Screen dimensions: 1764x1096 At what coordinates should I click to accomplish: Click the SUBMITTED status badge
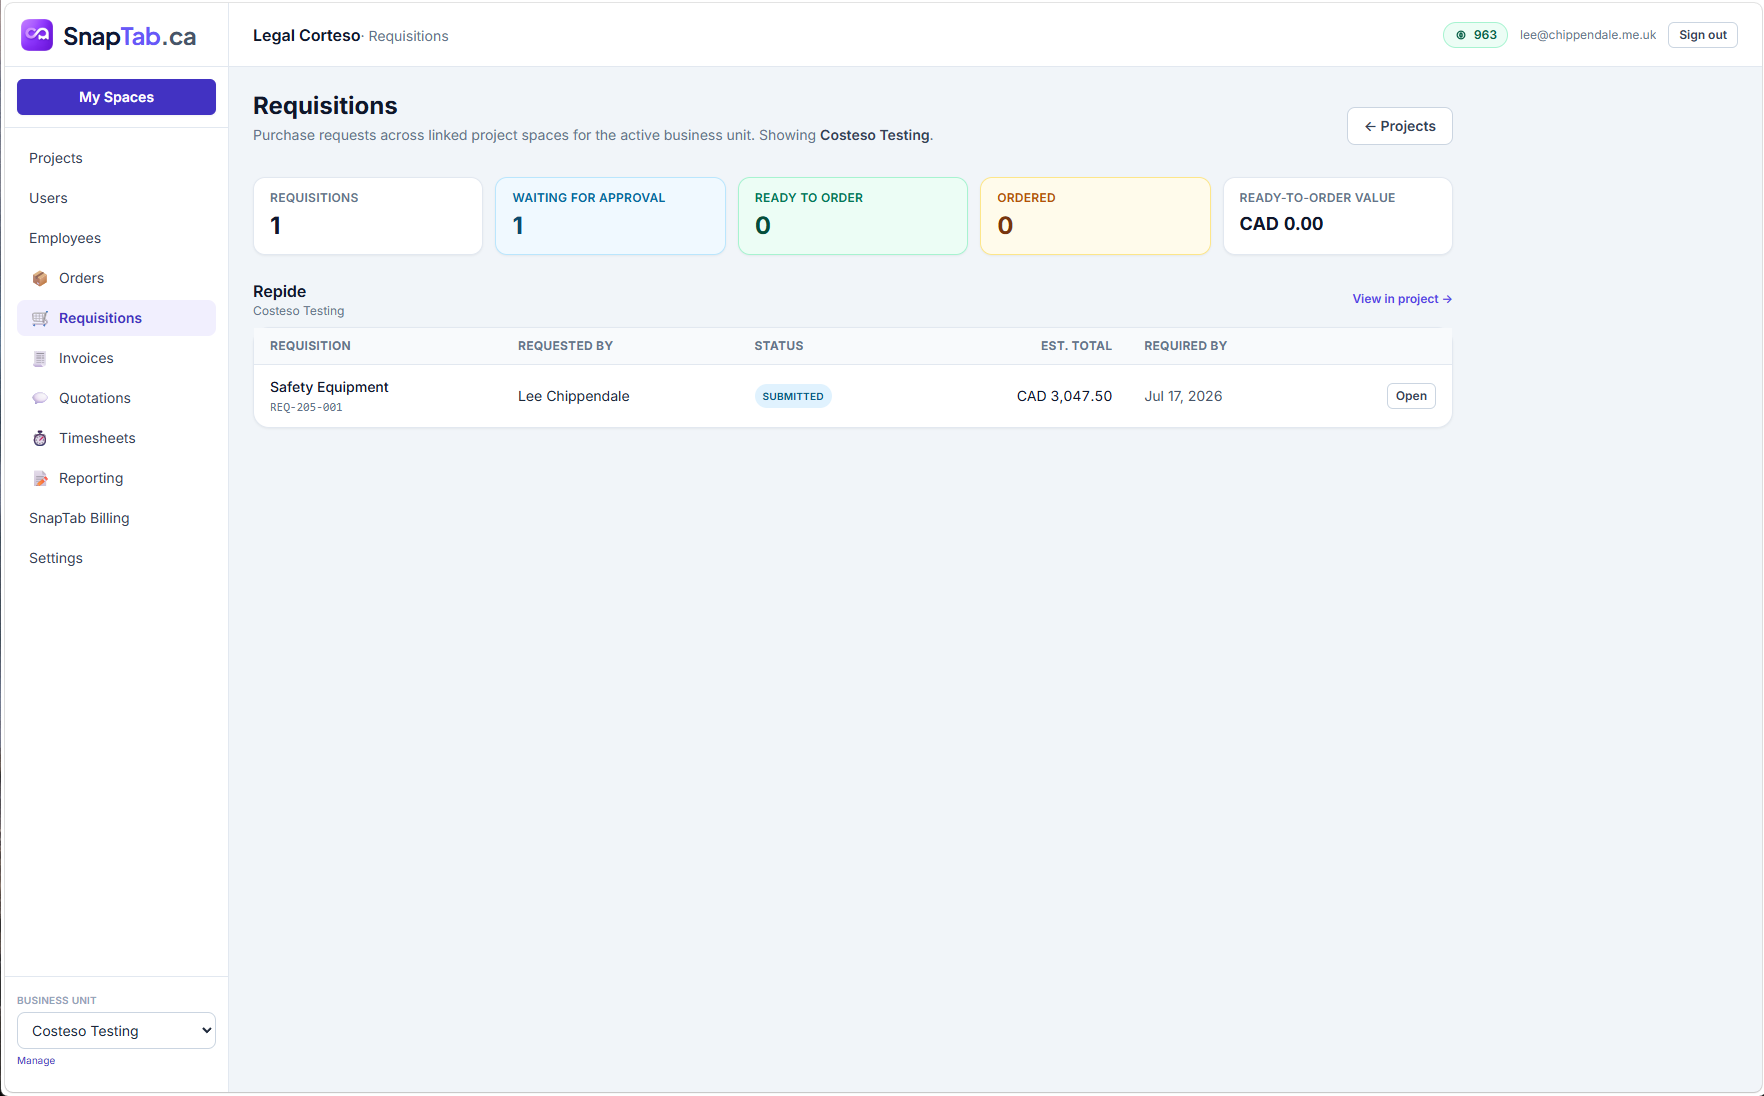pyautogui.click(x=793, y=396)
